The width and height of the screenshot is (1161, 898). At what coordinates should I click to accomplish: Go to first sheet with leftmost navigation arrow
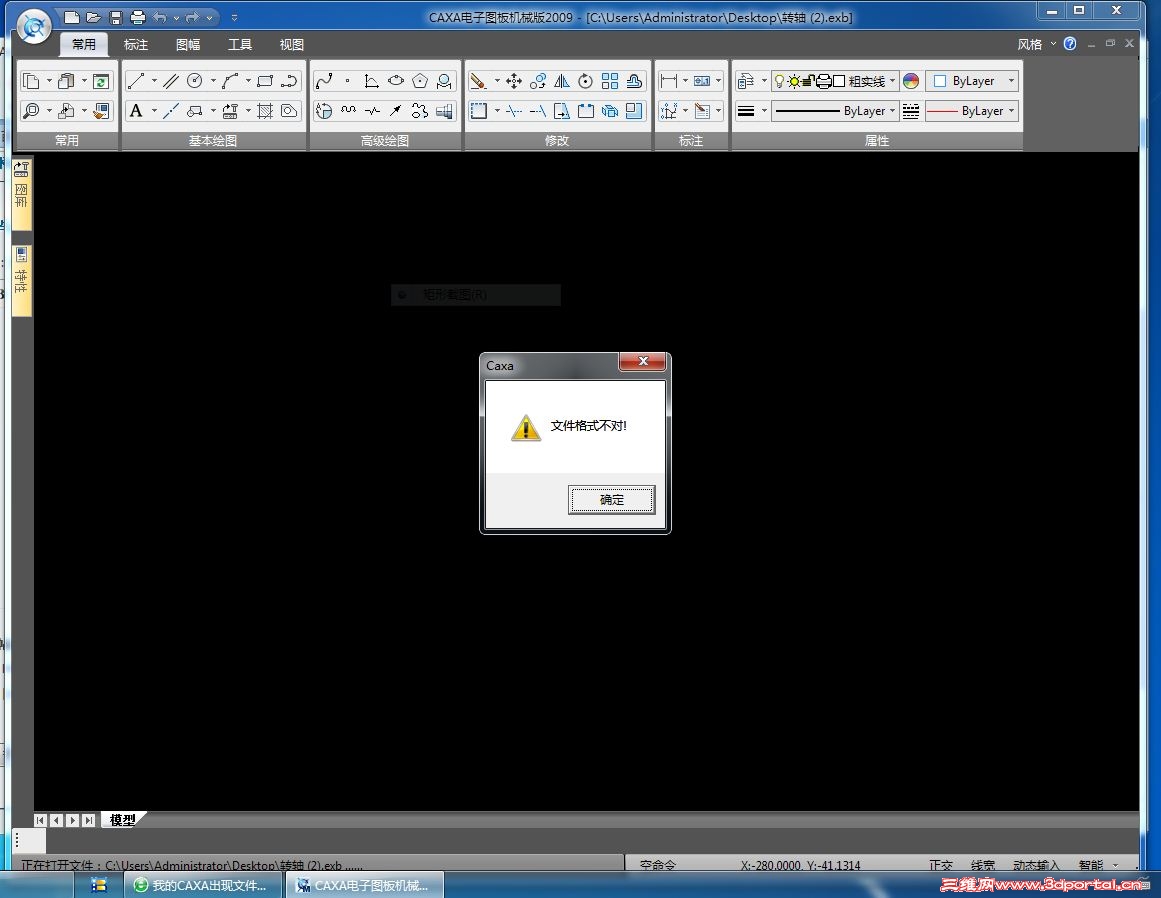(x=40, y=820)
